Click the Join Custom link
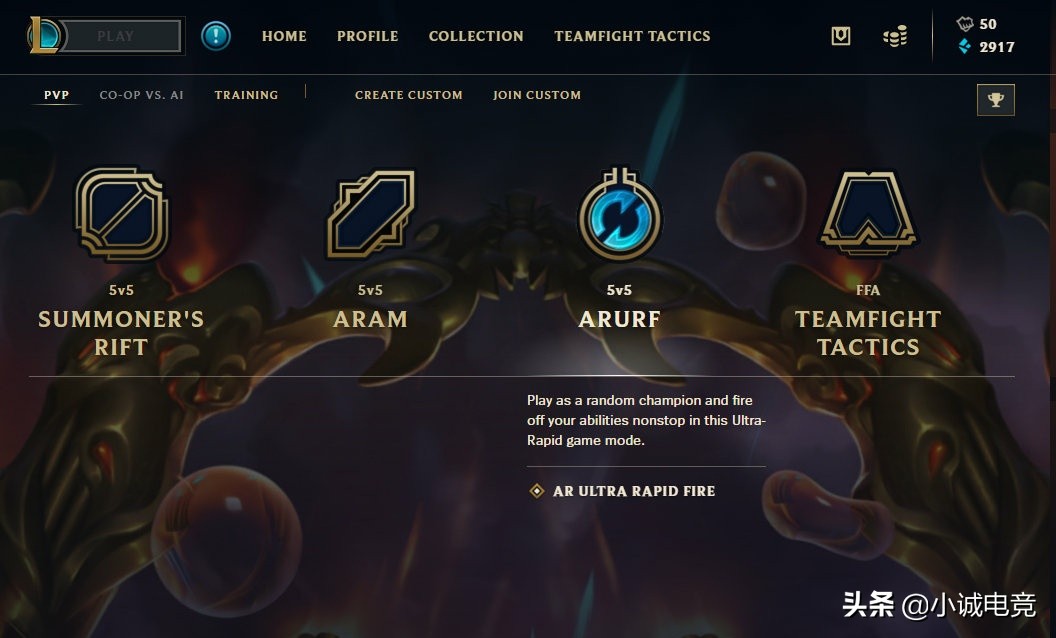 click(x=537, y=95)
